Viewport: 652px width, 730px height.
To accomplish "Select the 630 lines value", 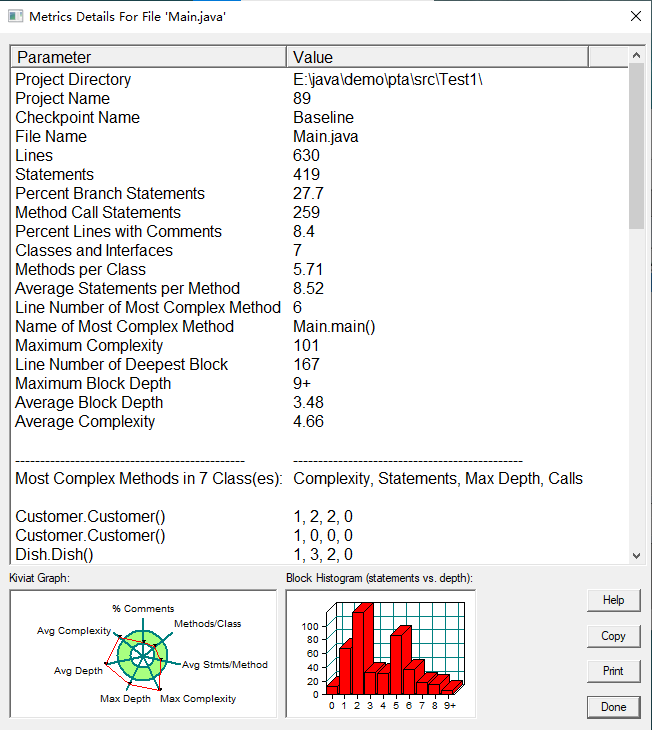I will (x=306, y=155).
